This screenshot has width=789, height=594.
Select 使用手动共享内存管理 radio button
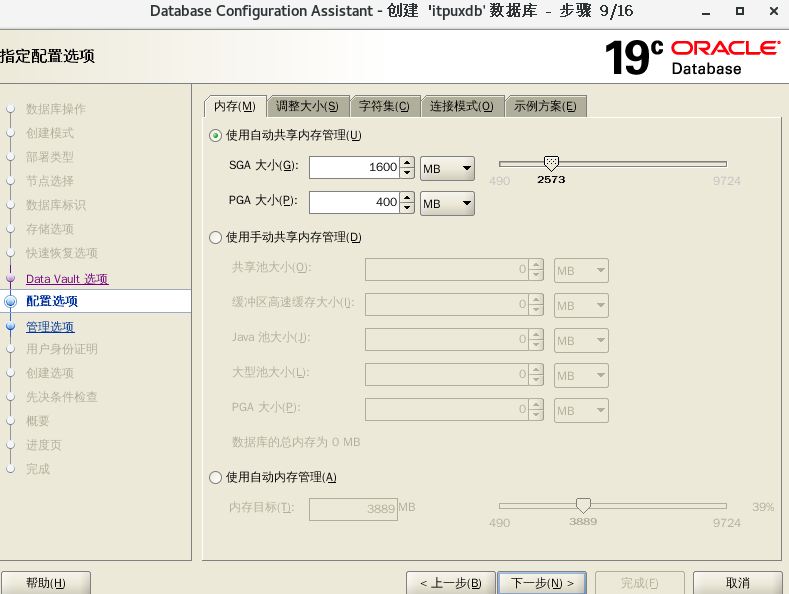pos(215,238)
